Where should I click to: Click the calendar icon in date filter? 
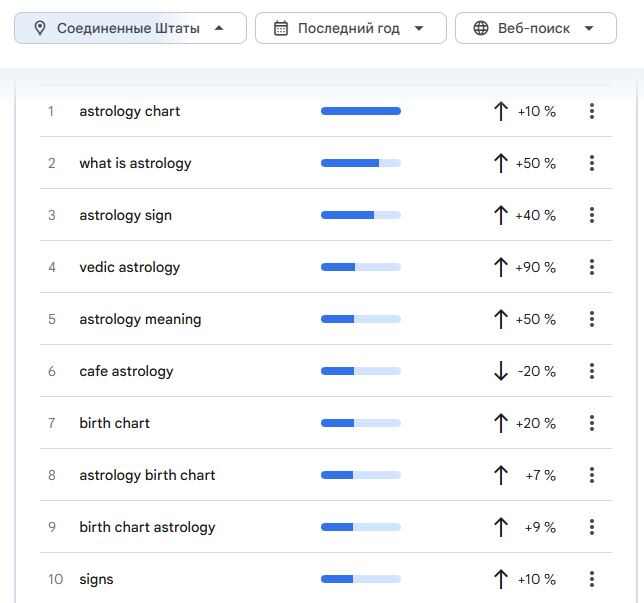tap(281, 28)
